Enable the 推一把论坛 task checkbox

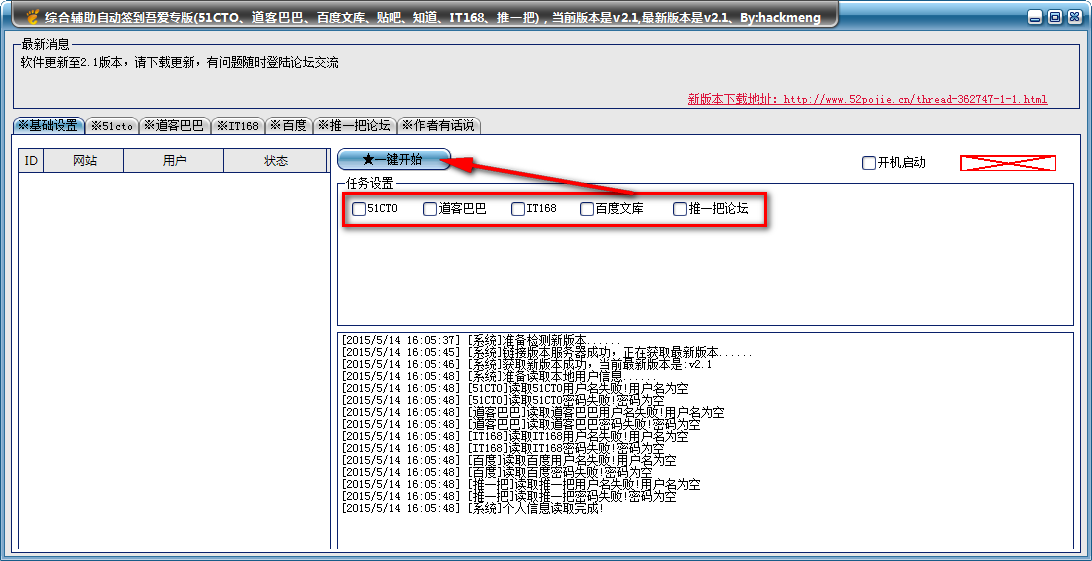click(680, 209)
